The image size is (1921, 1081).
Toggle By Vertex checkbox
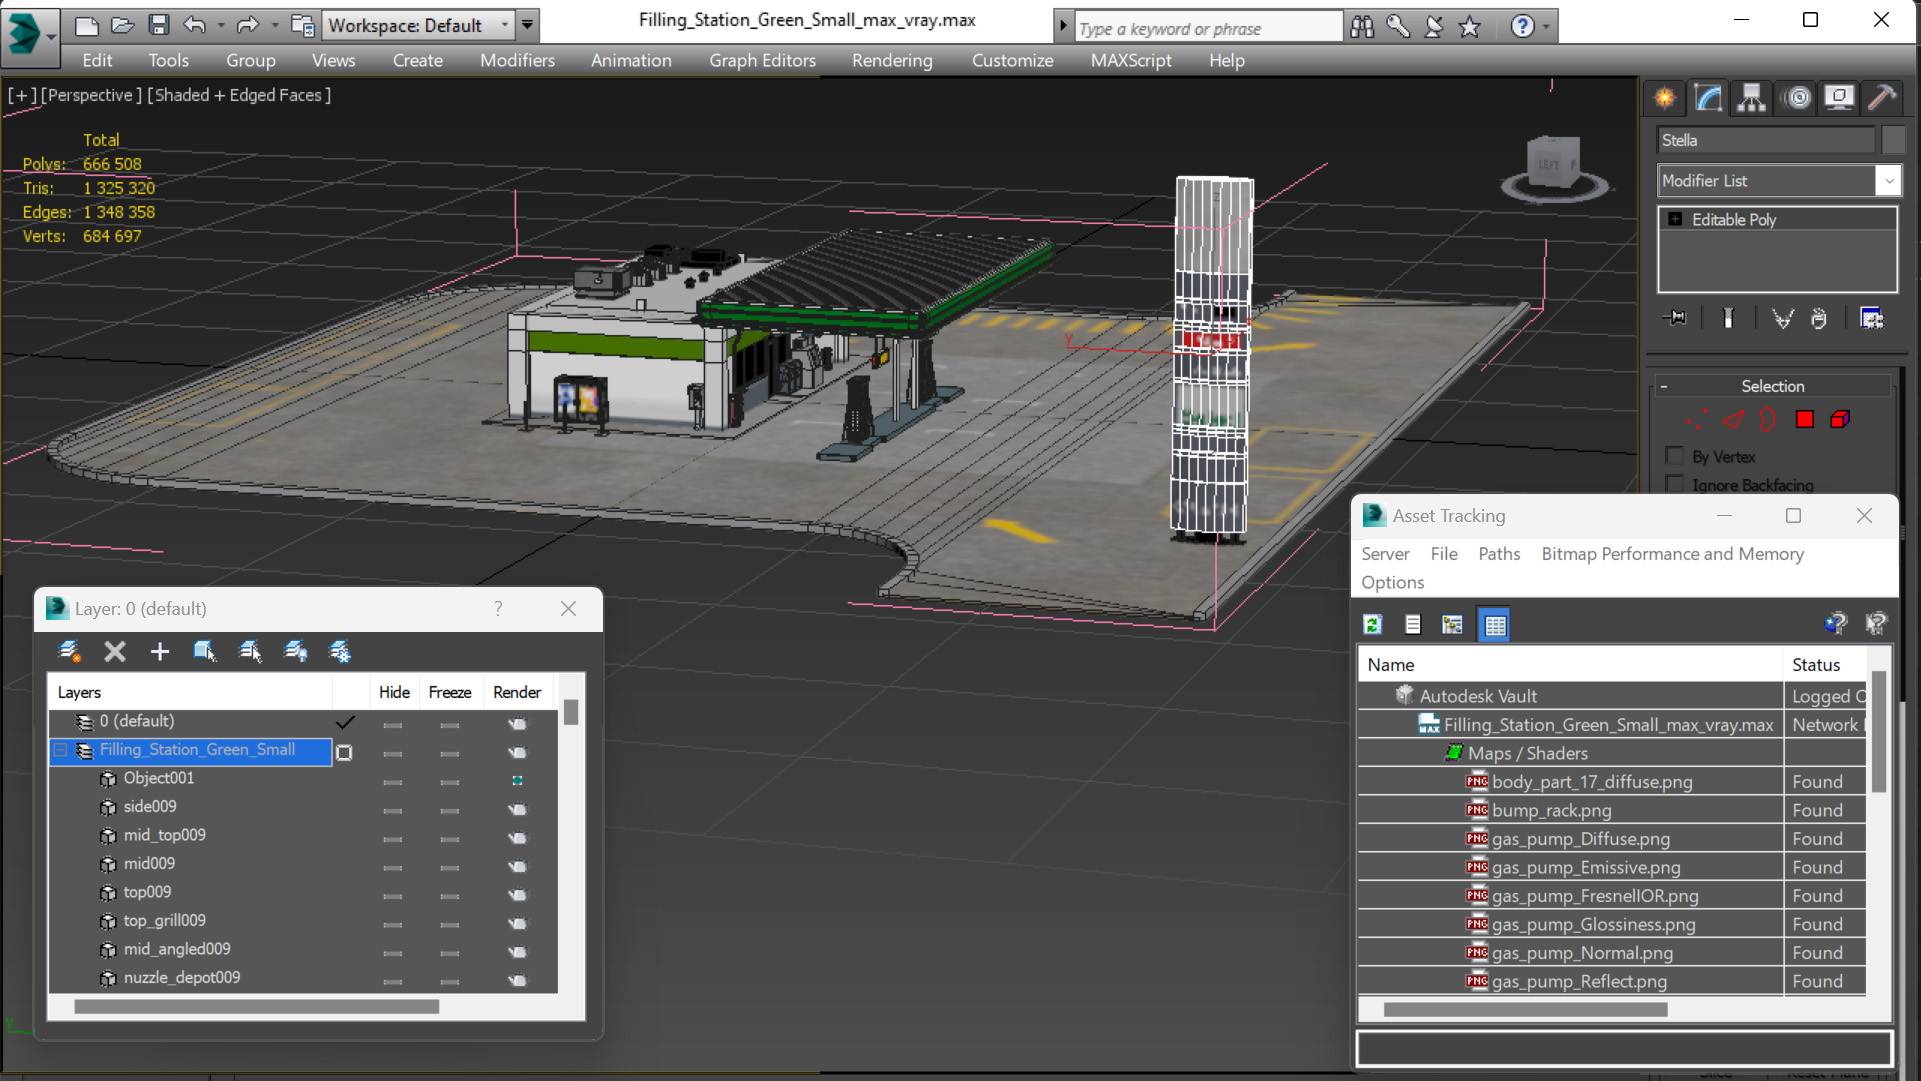(x=1674, y=456)
